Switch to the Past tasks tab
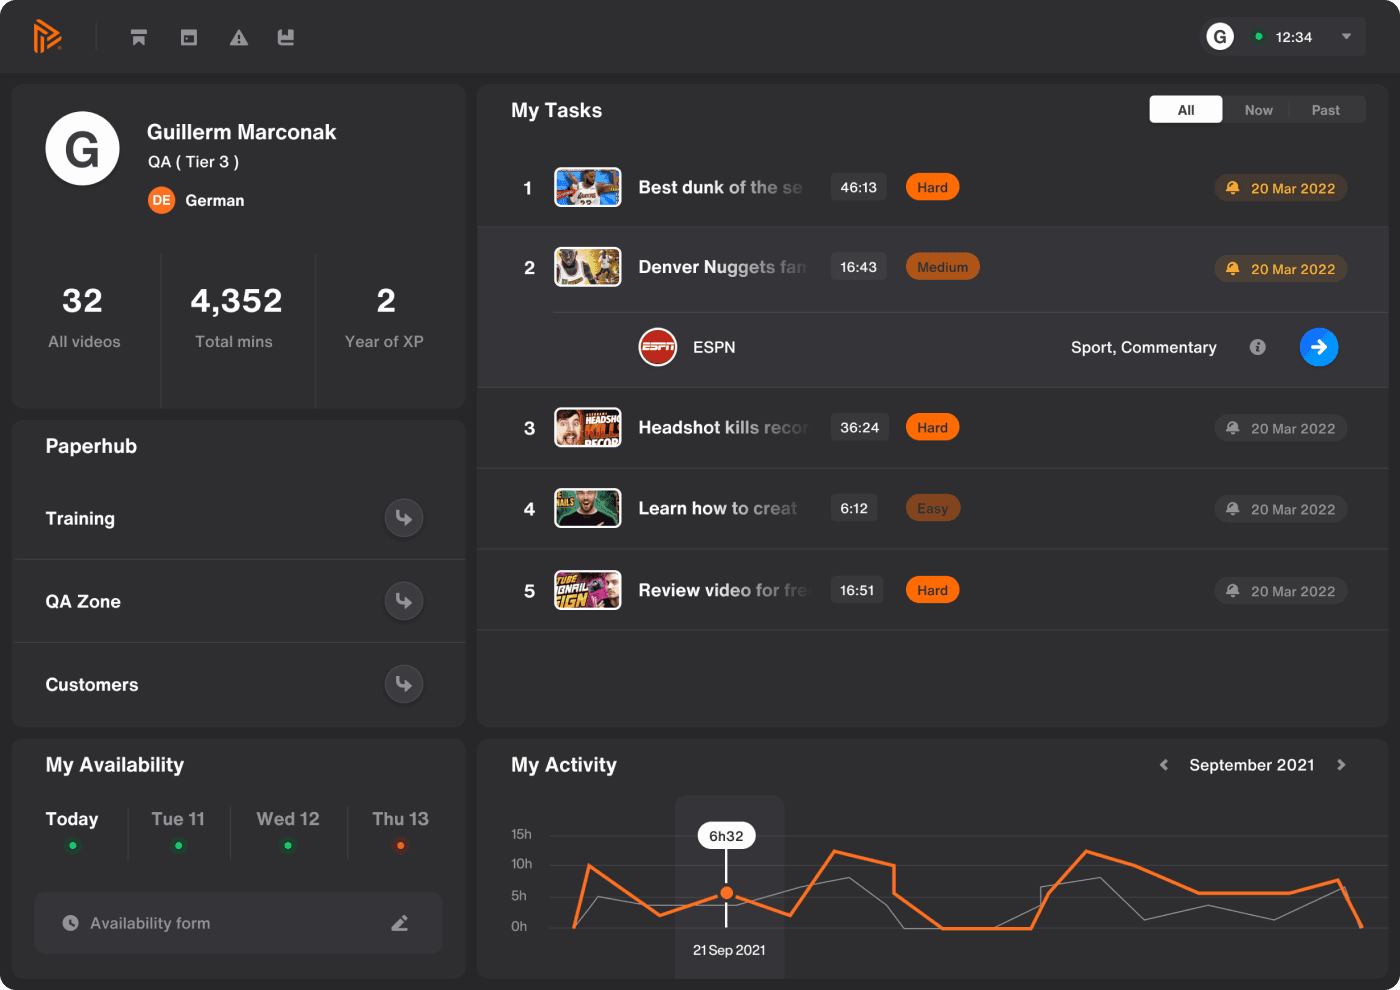 click(x=1326, y=110)
